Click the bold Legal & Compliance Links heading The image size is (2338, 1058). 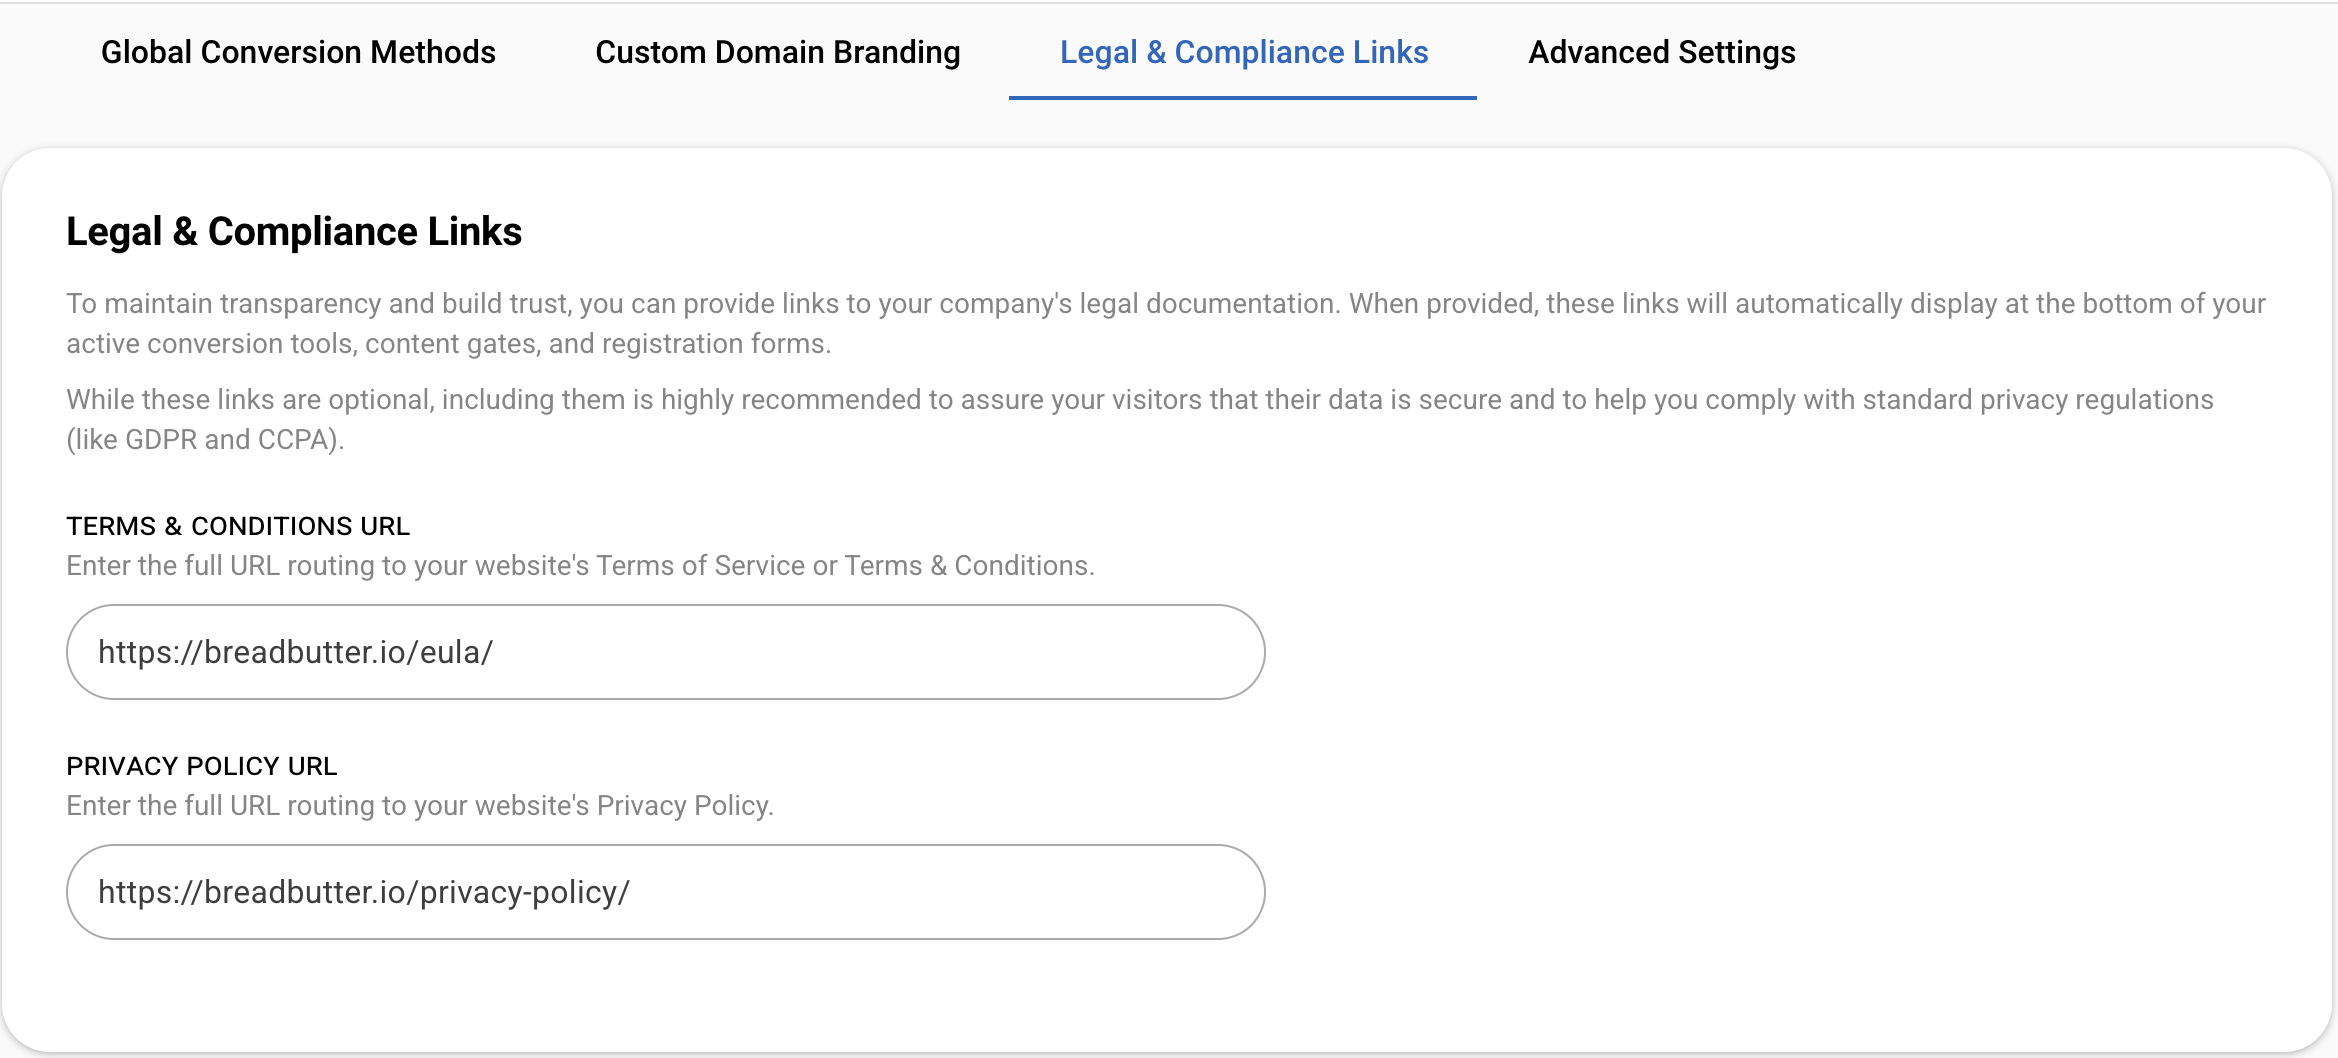click(294, 232)
